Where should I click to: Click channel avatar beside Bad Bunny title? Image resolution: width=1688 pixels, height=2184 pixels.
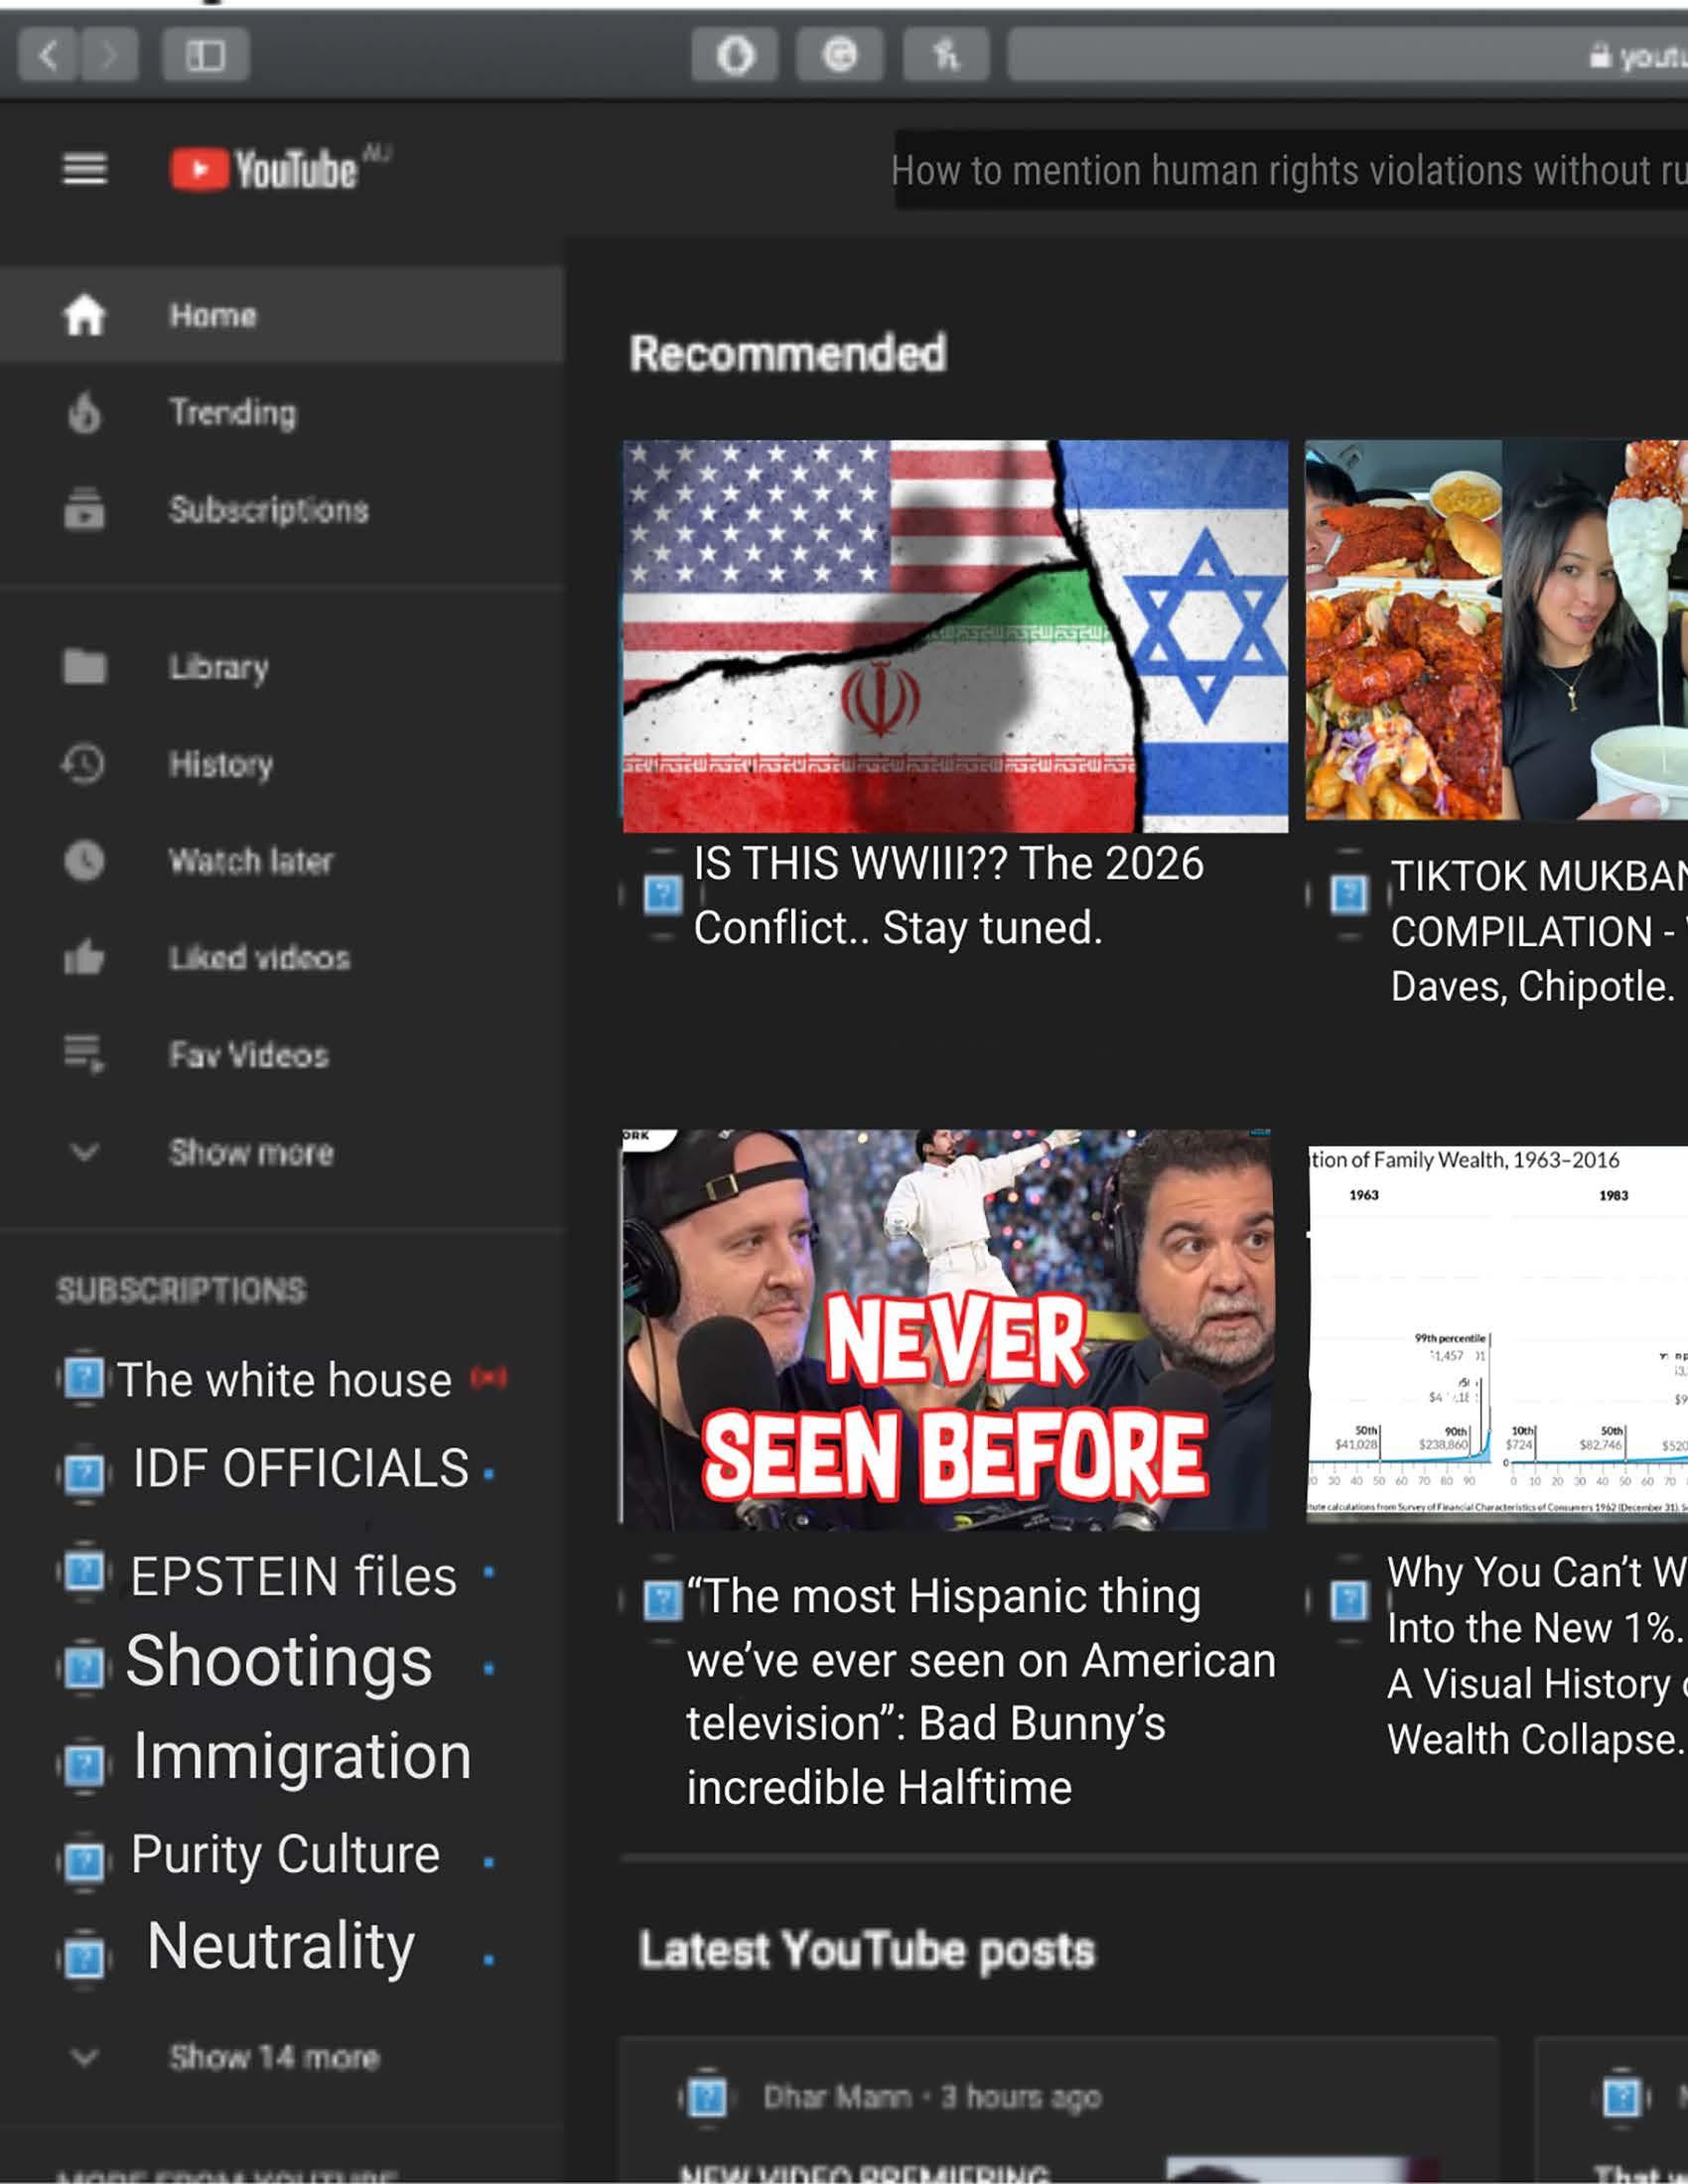point(661,1600)
